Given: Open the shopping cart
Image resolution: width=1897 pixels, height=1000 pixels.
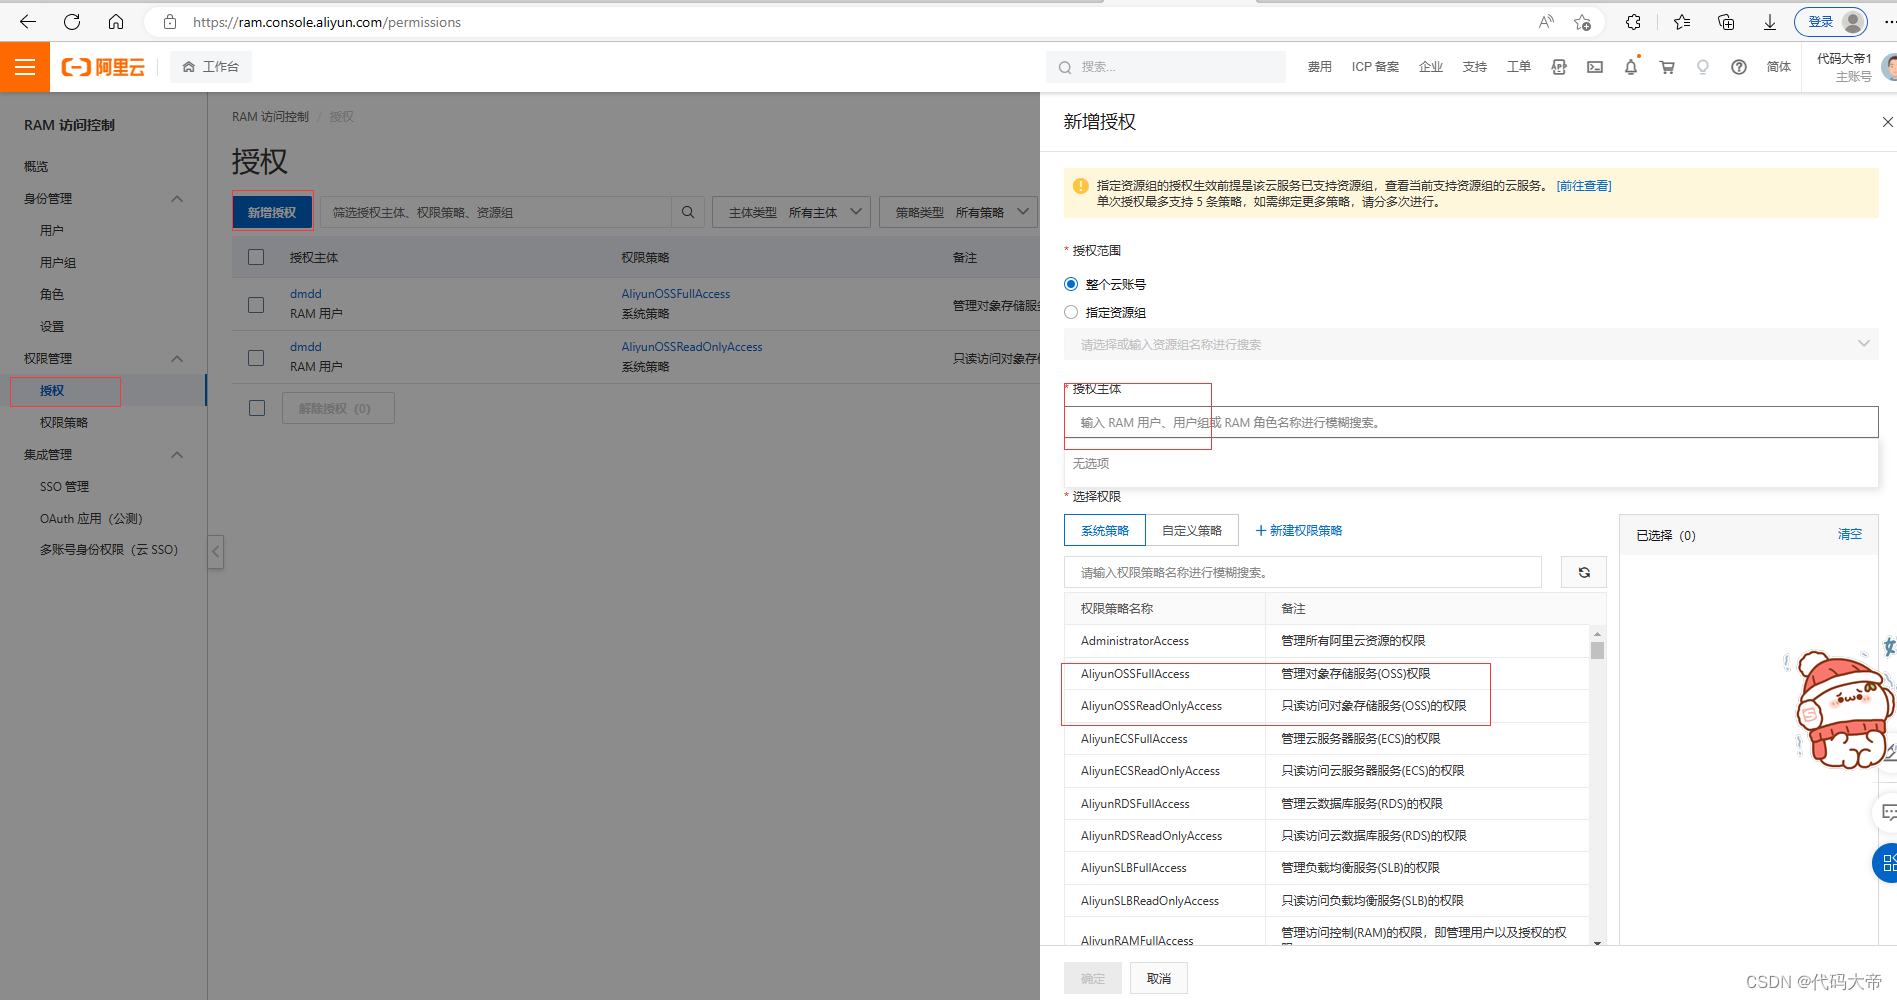Looking at the screenshot, I should click(1666, 67).
